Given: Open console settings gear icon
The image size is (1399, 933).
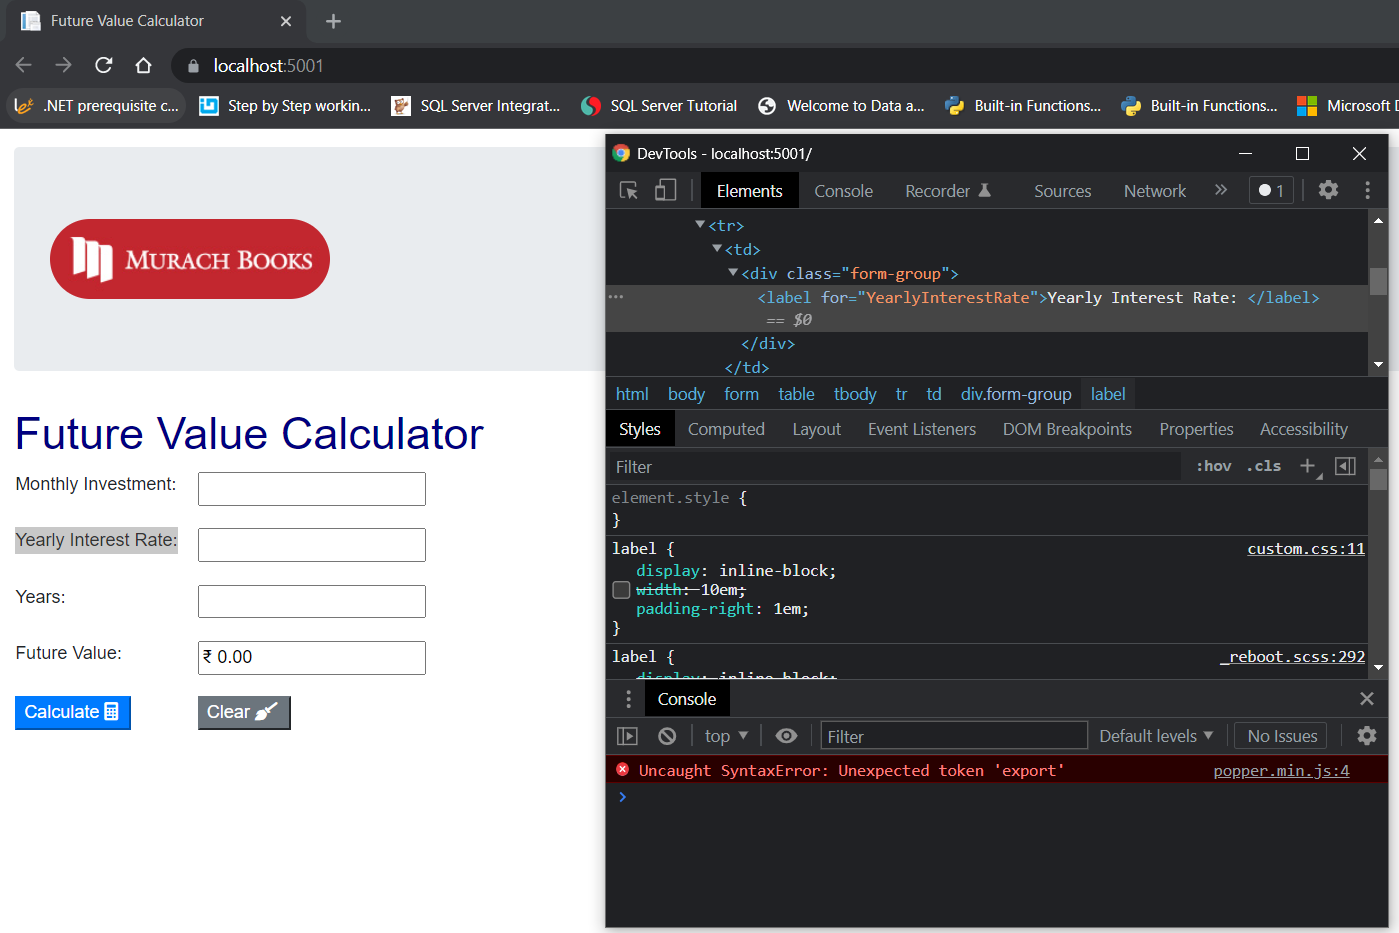Looking at the screenshot, I should coord(1366,736).
